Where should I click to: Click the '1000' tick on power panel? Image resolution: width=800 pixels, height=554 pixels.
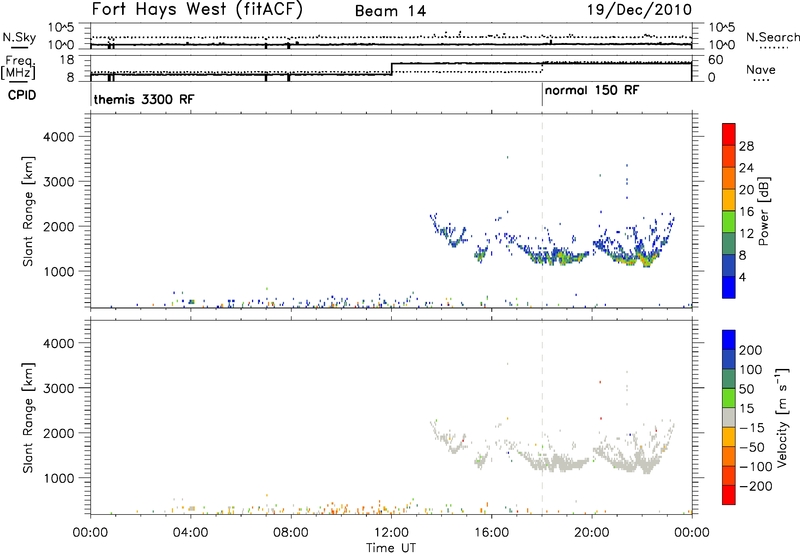click(58, 271)
